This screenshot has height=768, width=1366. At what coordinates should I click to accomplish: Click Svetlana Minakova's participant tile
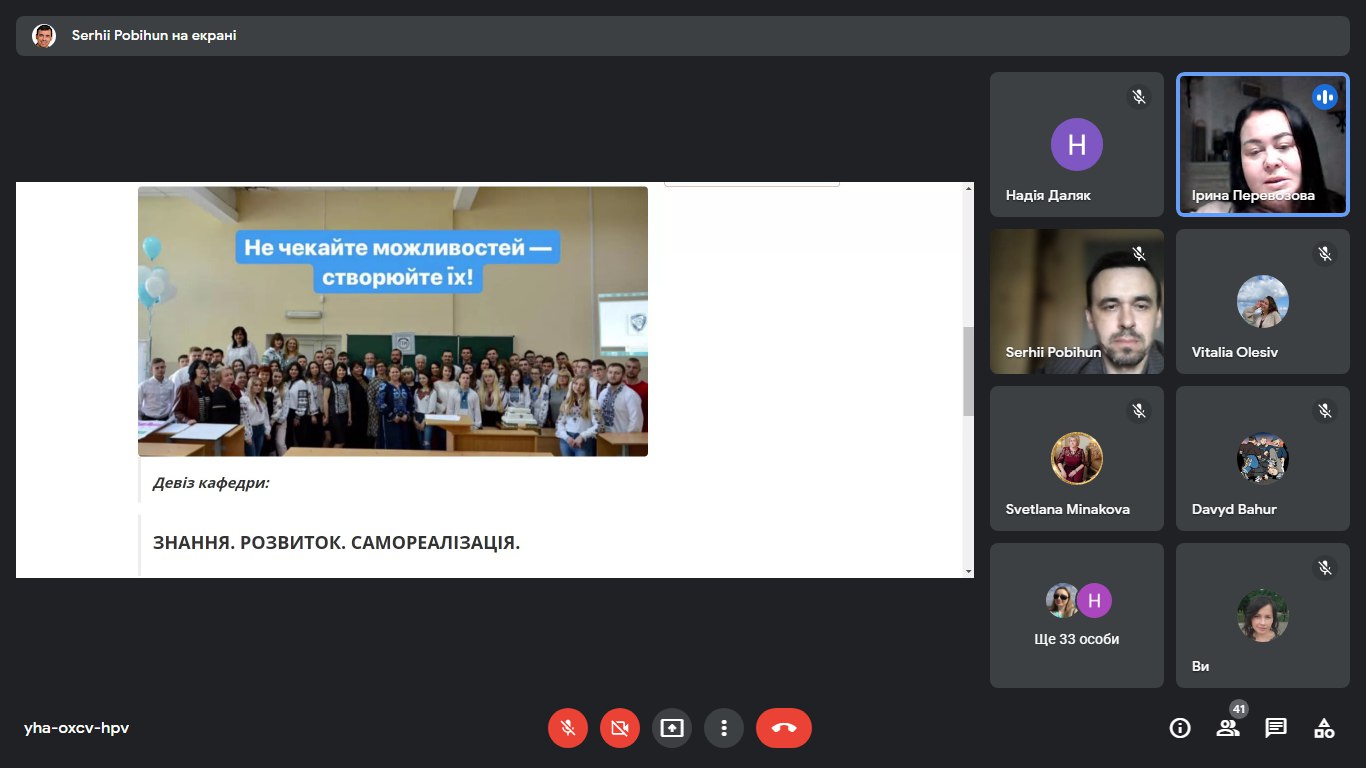pyautogui.click(x=1077, y=458)
